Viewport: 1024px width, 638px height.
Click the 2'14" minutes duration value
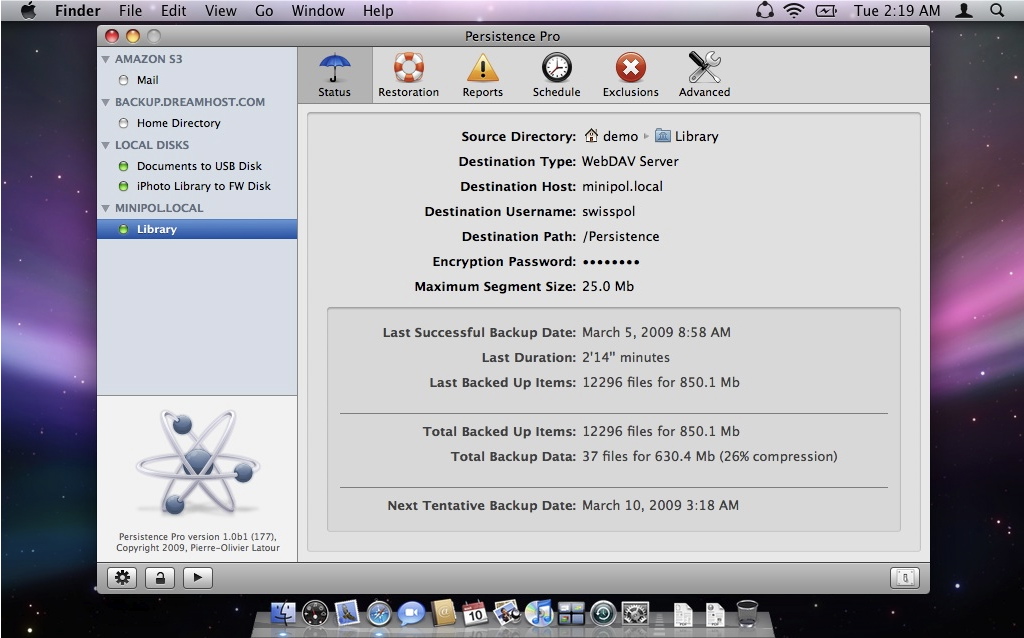click(x=626, y=357)
